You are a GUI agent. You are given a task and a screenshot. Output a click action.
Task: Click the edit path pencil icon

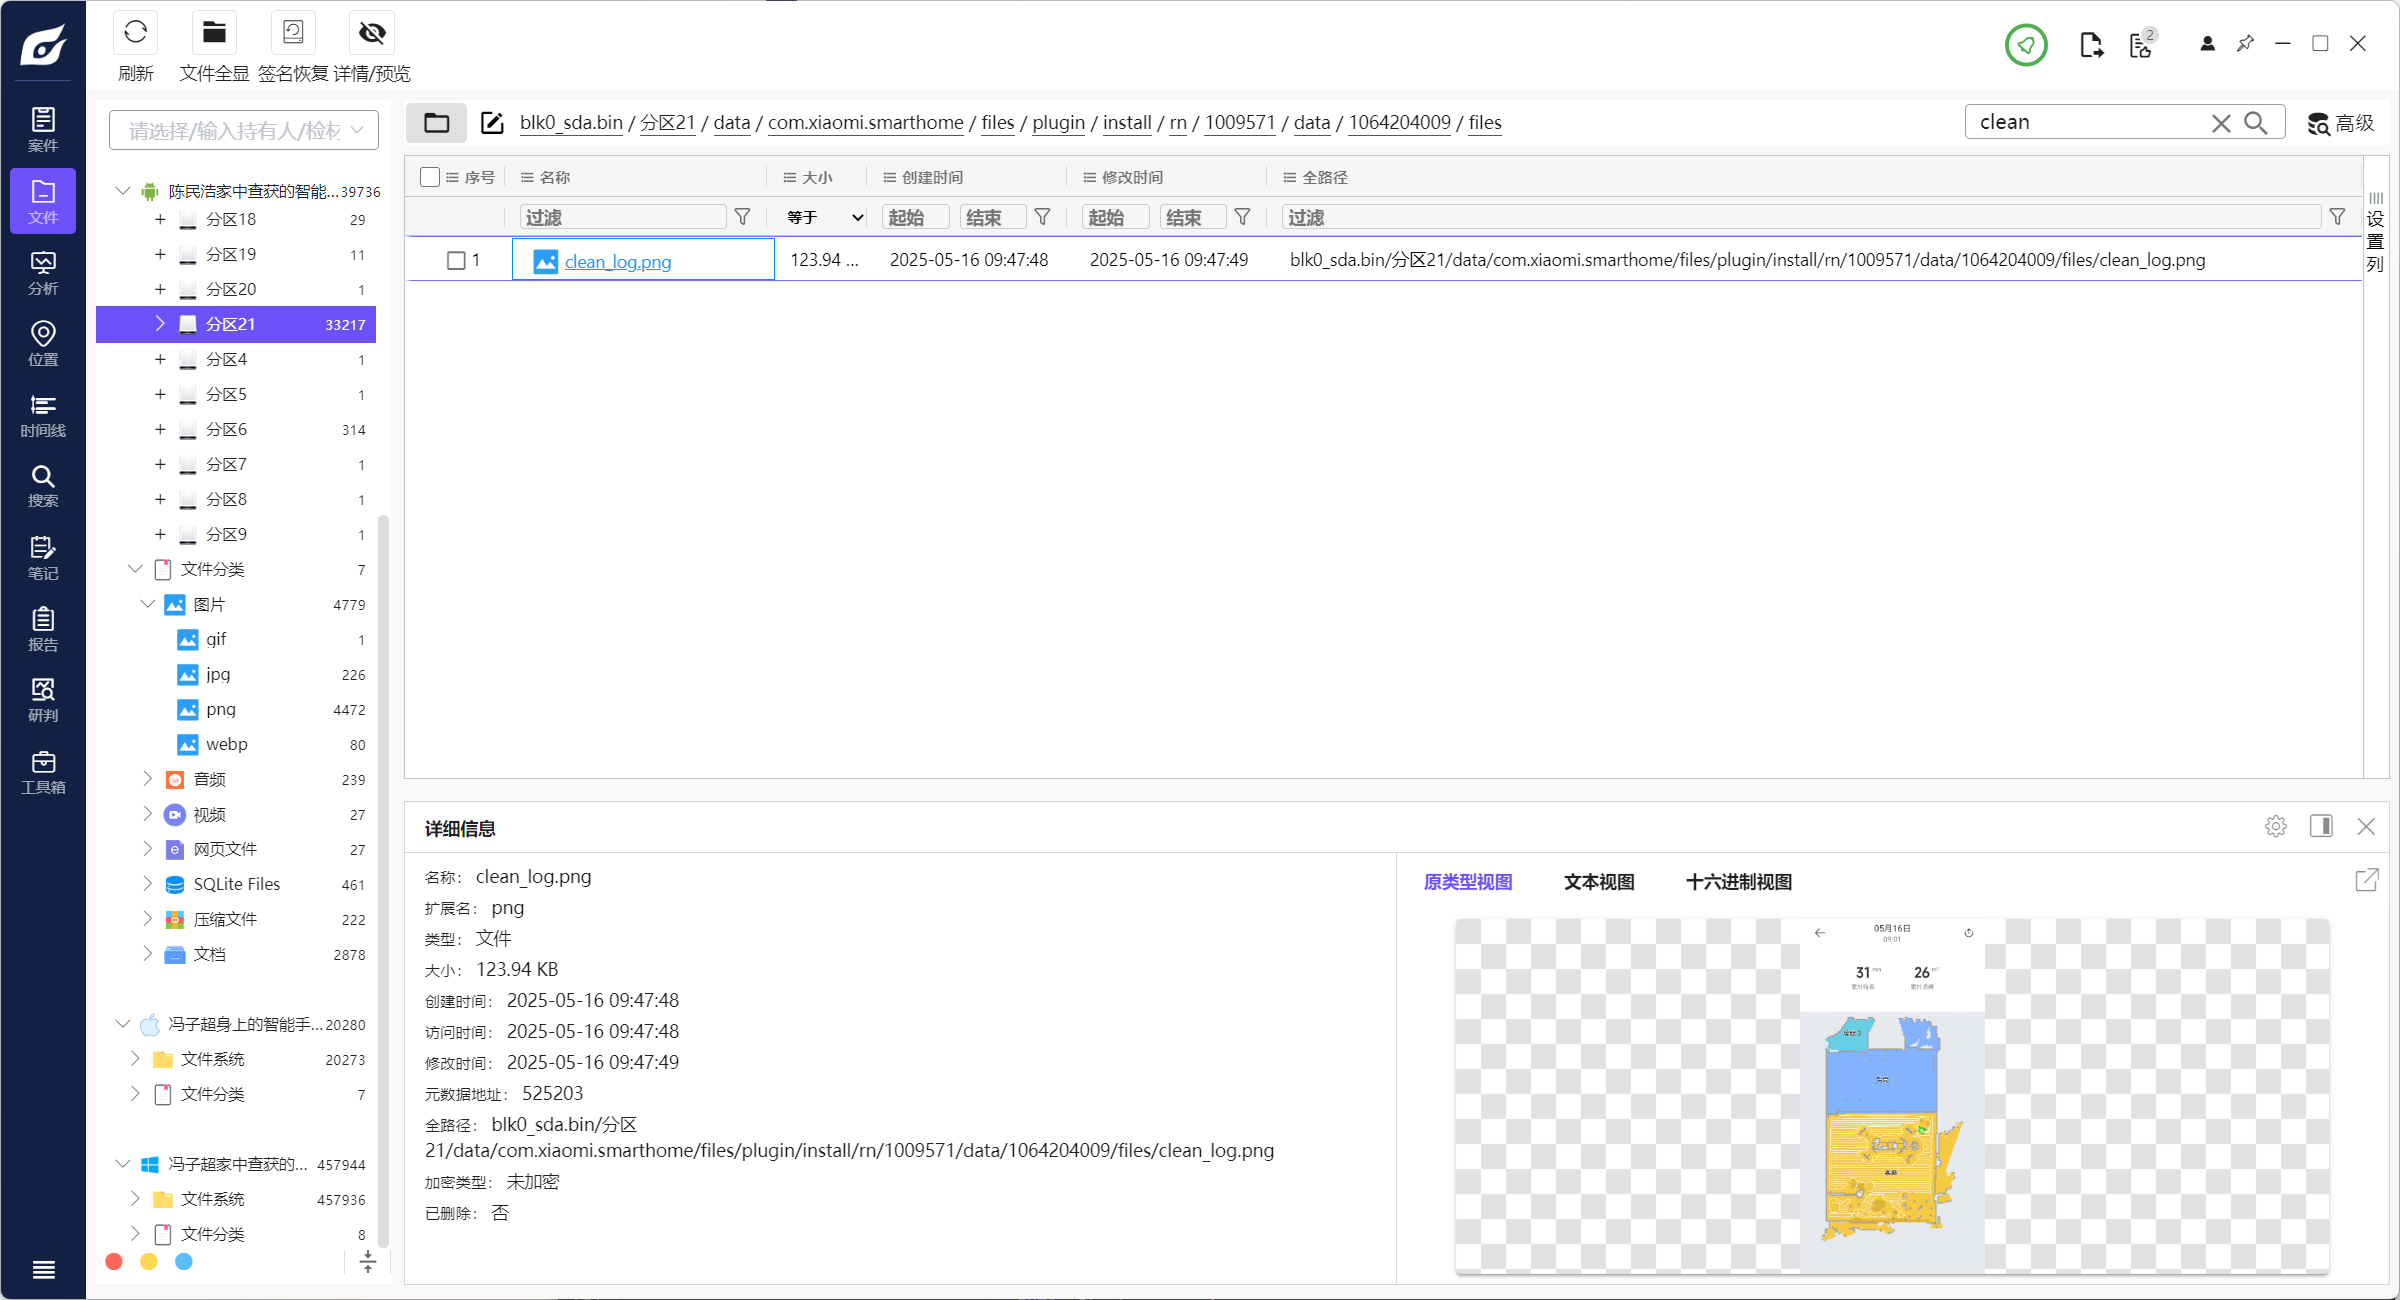492,123
